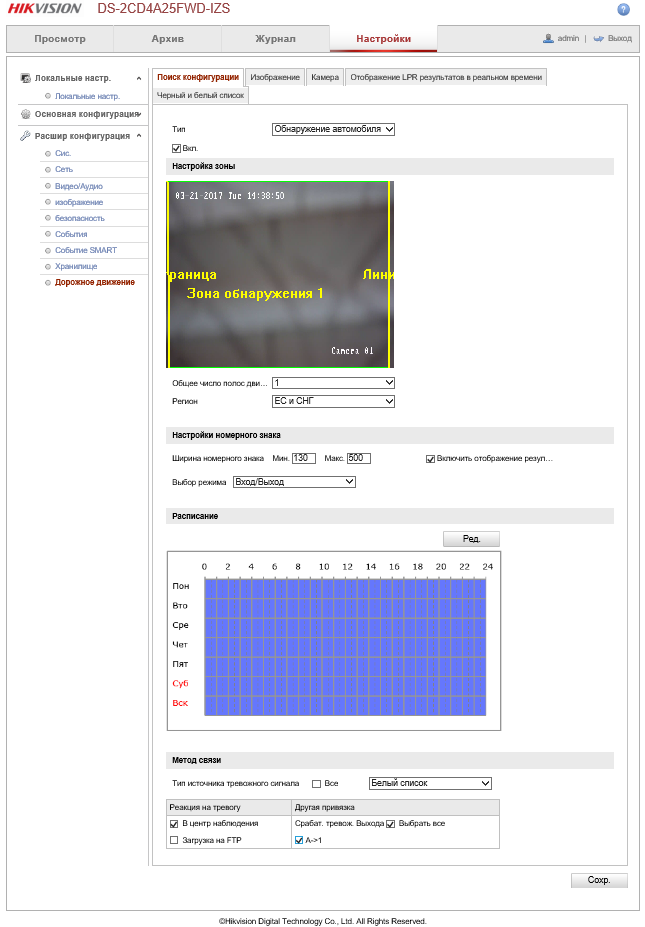Image resolution: width=645 pixels, height=927 pixels.
Task: Click the admin username link
Action: coord(568,38)
